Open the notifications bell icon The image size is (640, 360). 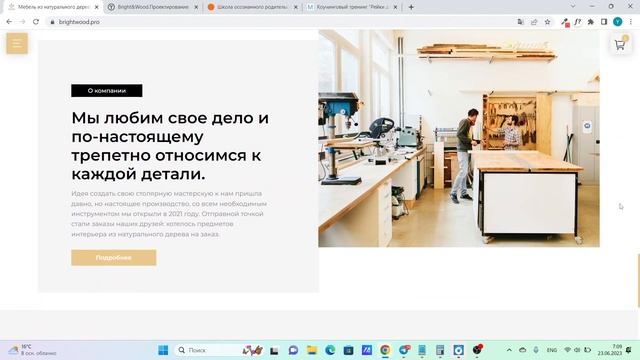point(629,350)
